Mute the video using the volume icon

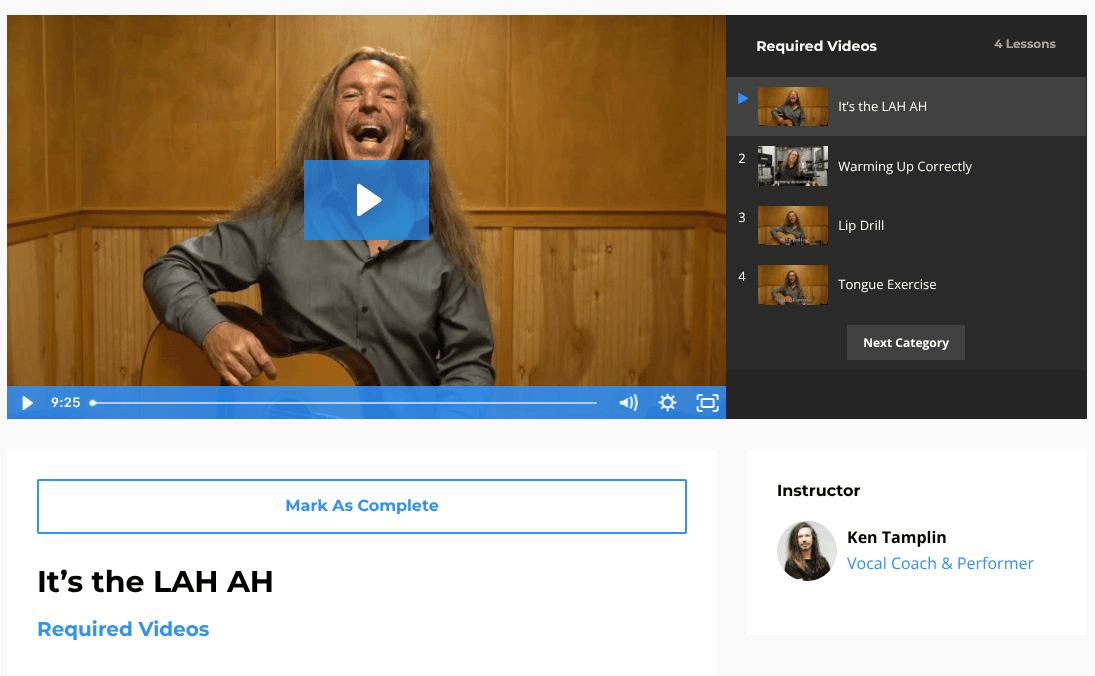[628, 403]
